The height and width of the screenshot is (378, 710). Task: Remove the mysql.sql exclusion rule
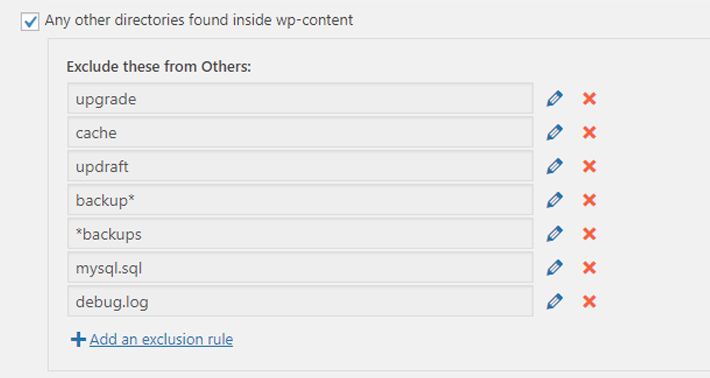click(x=589, y=268)
